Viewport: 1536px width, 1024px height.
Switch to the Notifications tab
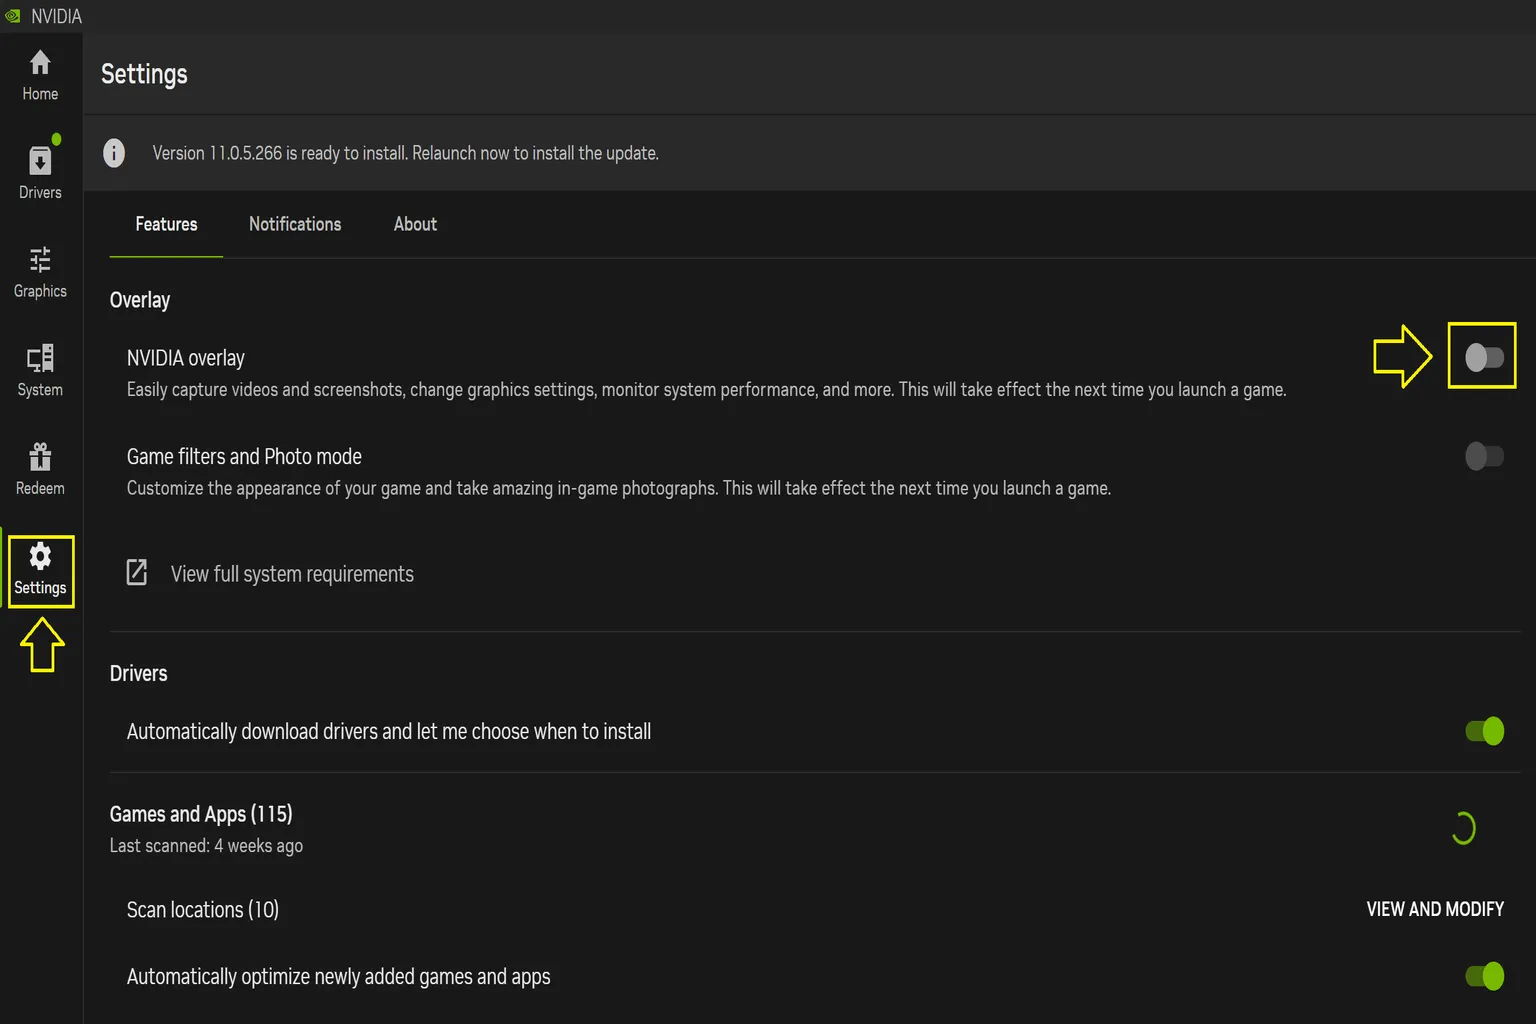coord(295,224)
